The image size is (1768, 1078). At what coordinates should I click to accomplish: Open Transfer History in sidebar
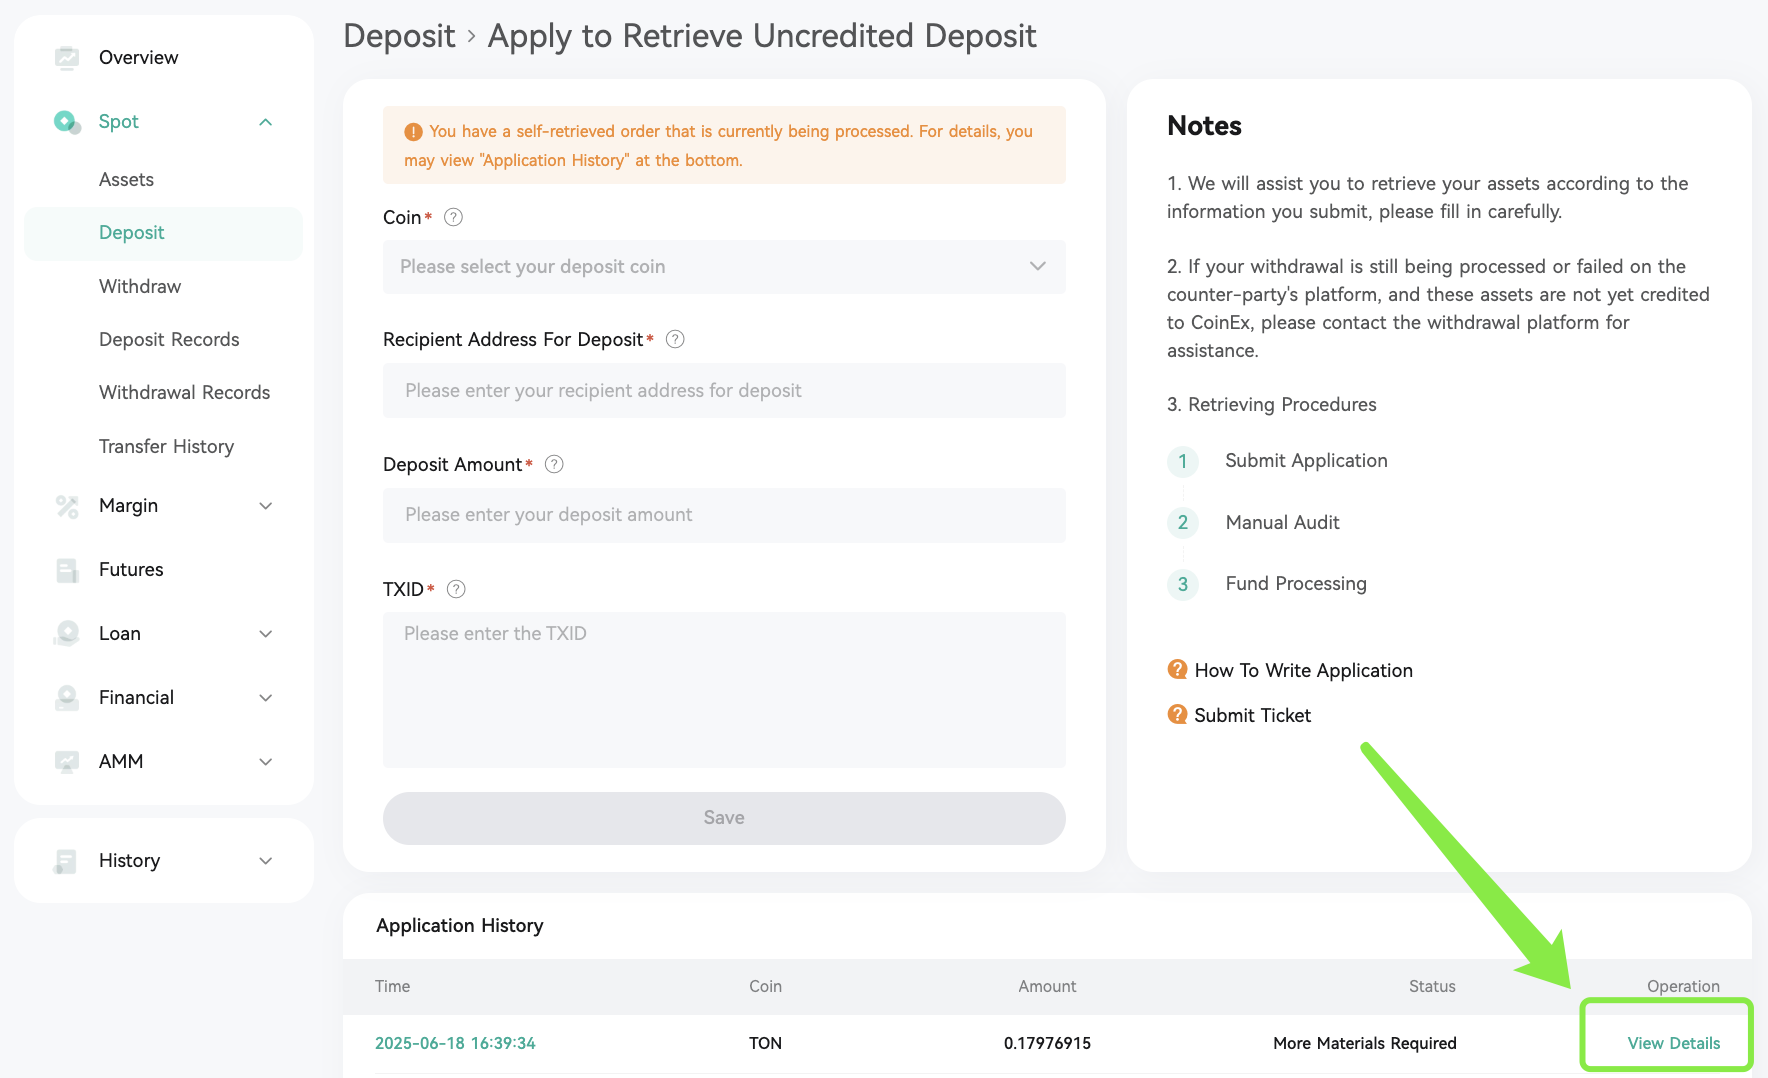pos(166,446)
